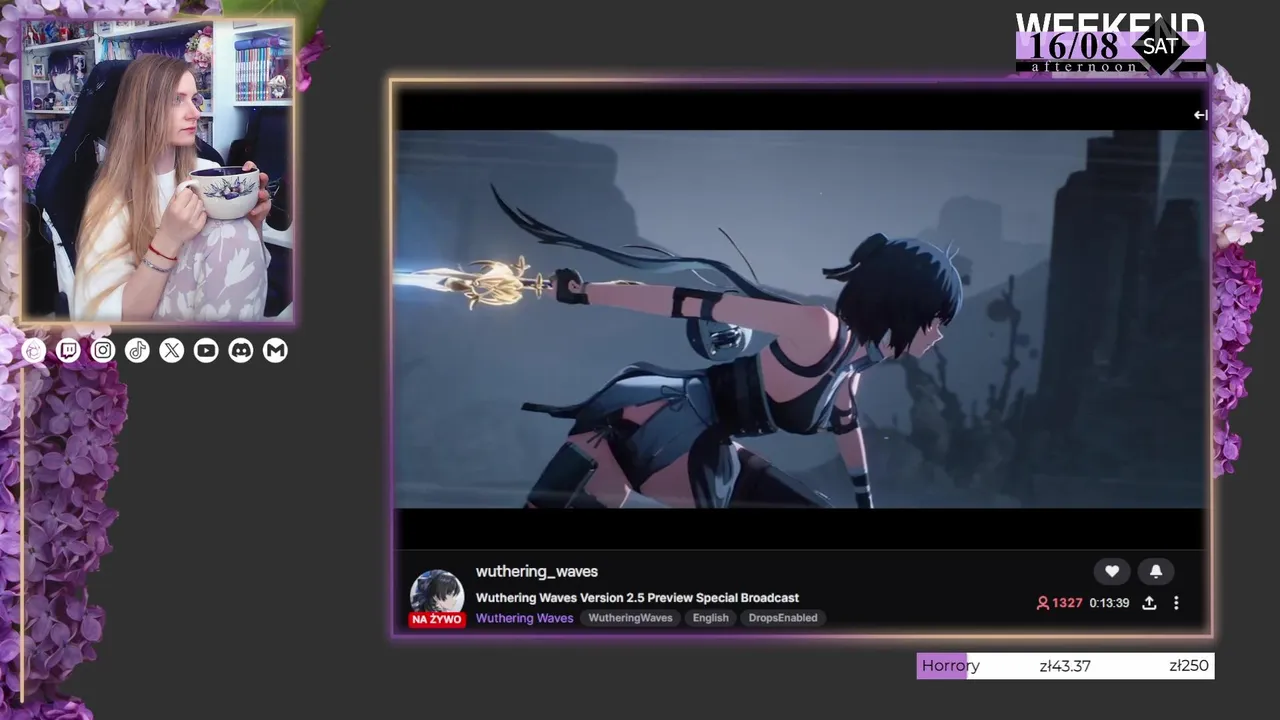This screenshot has height=720, width=1280.
Task: Click the share upload icon
Action: pyautogui.click(x=1149, y=603)
